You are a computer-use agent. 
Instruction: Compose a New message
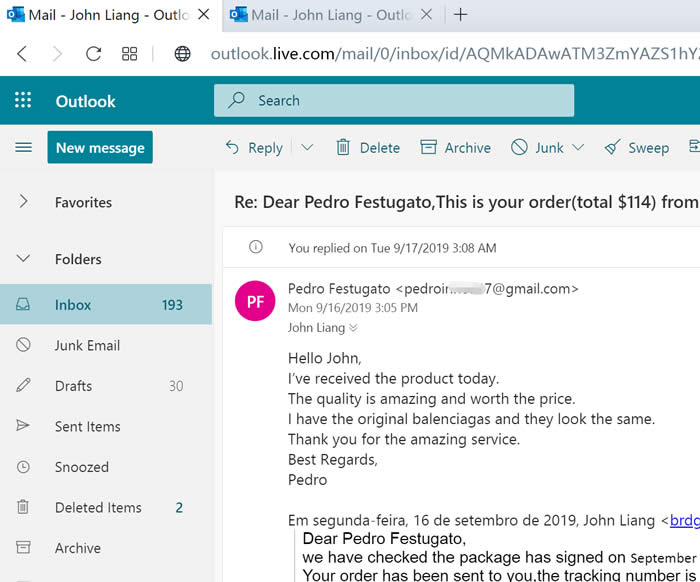(100, 148)
